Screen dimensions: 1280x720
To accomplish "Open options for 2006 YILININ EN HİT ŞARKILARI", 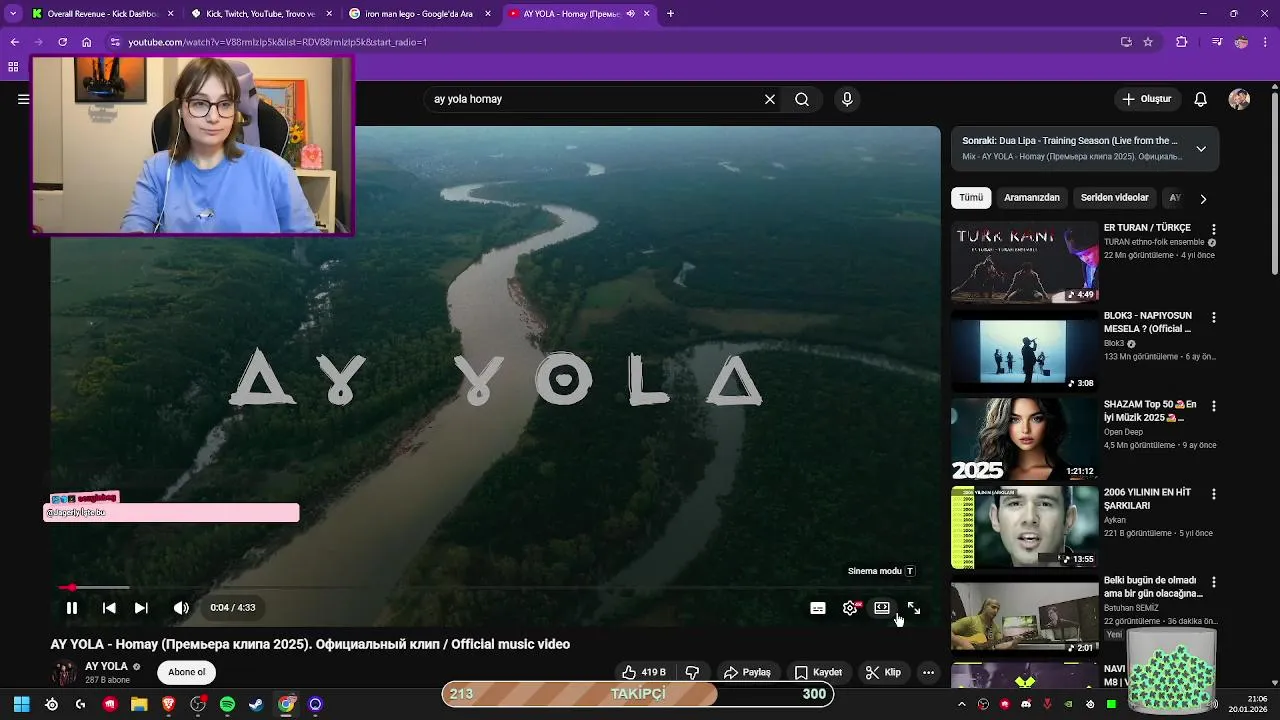I will pyautogui.click(x=1214, y=494).
